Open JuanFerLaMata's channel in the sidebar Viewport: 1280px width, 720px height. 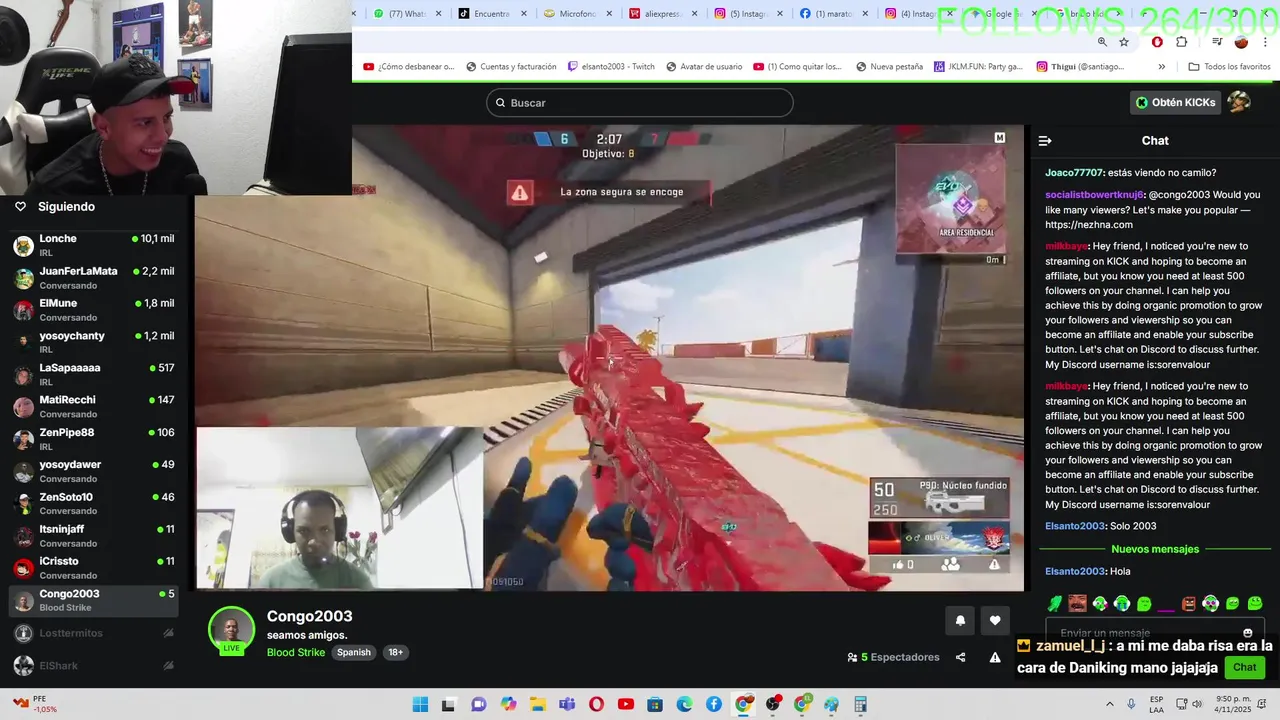[95, 278]
